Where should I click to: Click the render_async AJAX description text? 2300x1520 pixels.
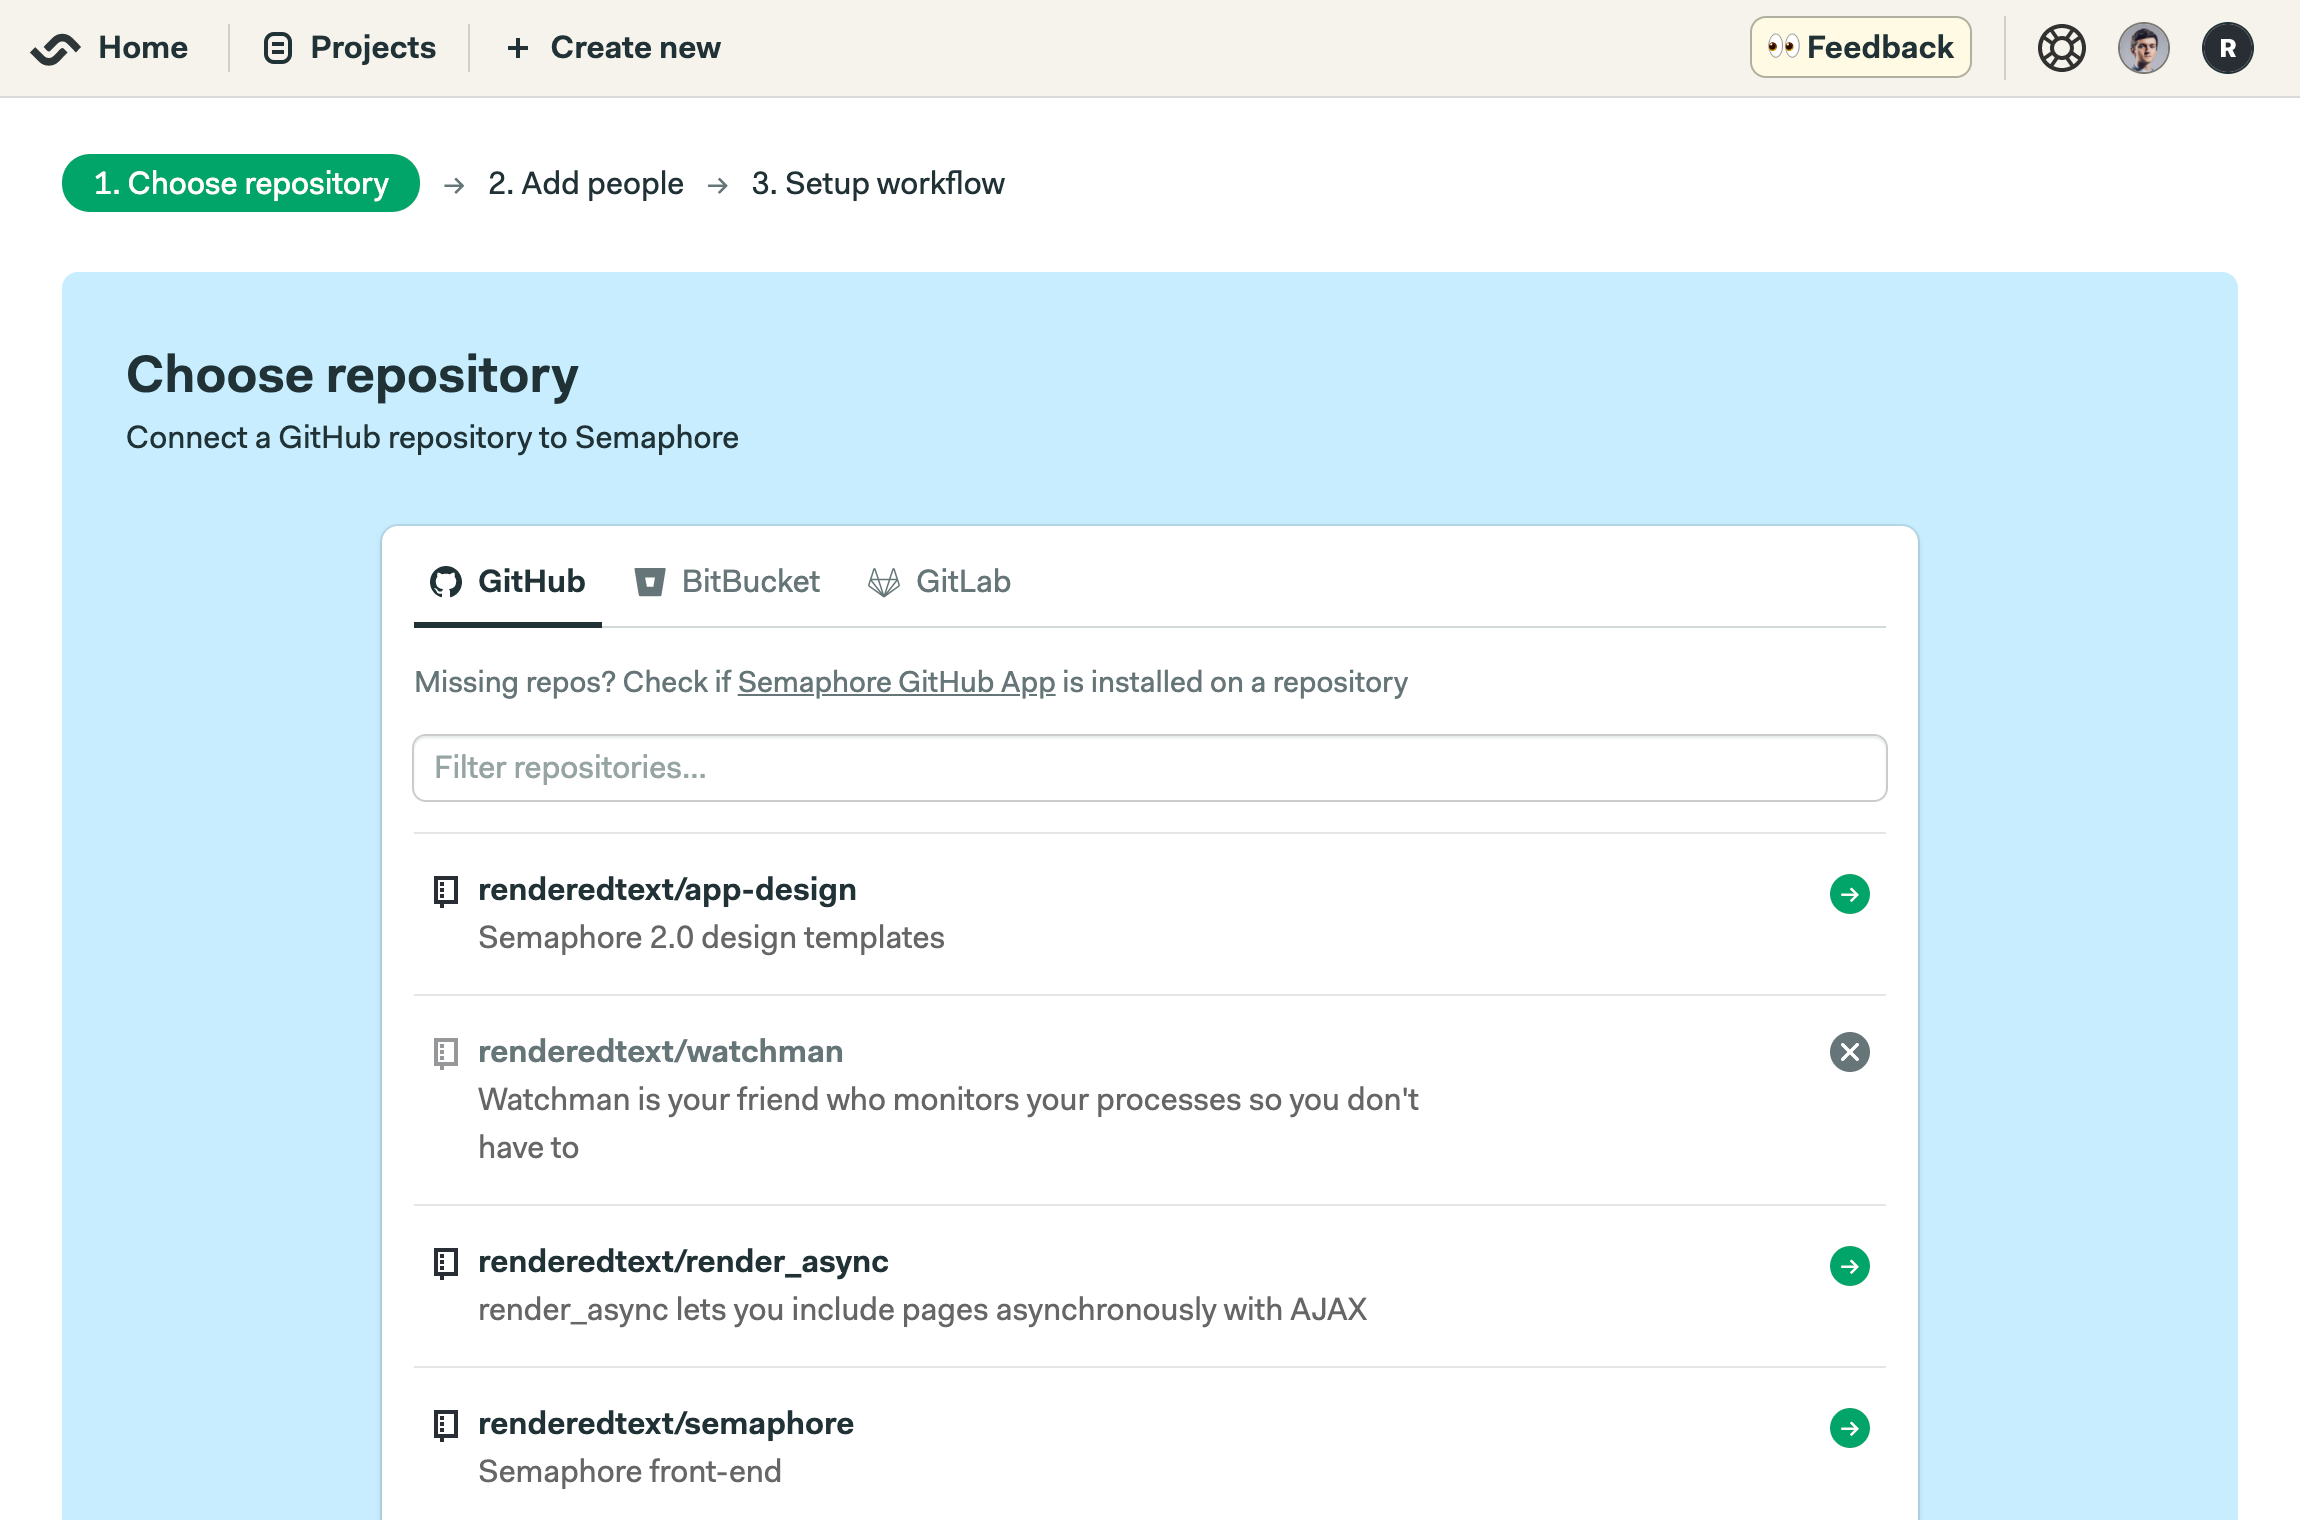922,1310
